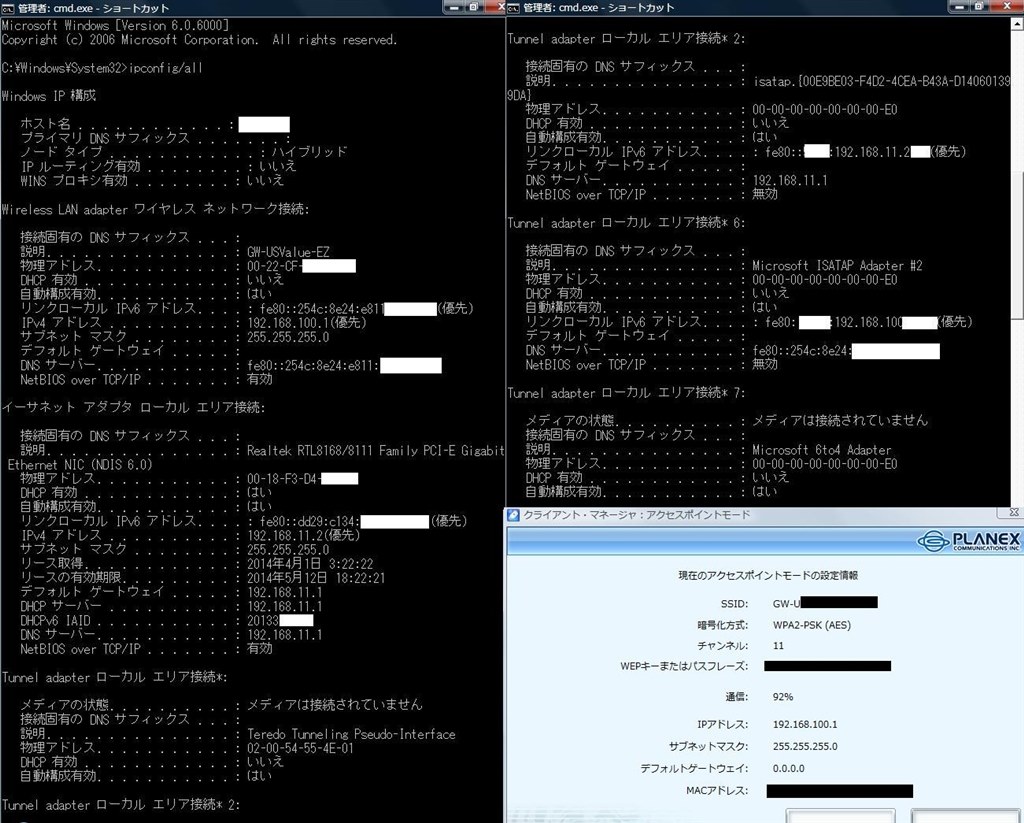
Task: Maximize the left cmd.exe window
Action: point(475,7)
